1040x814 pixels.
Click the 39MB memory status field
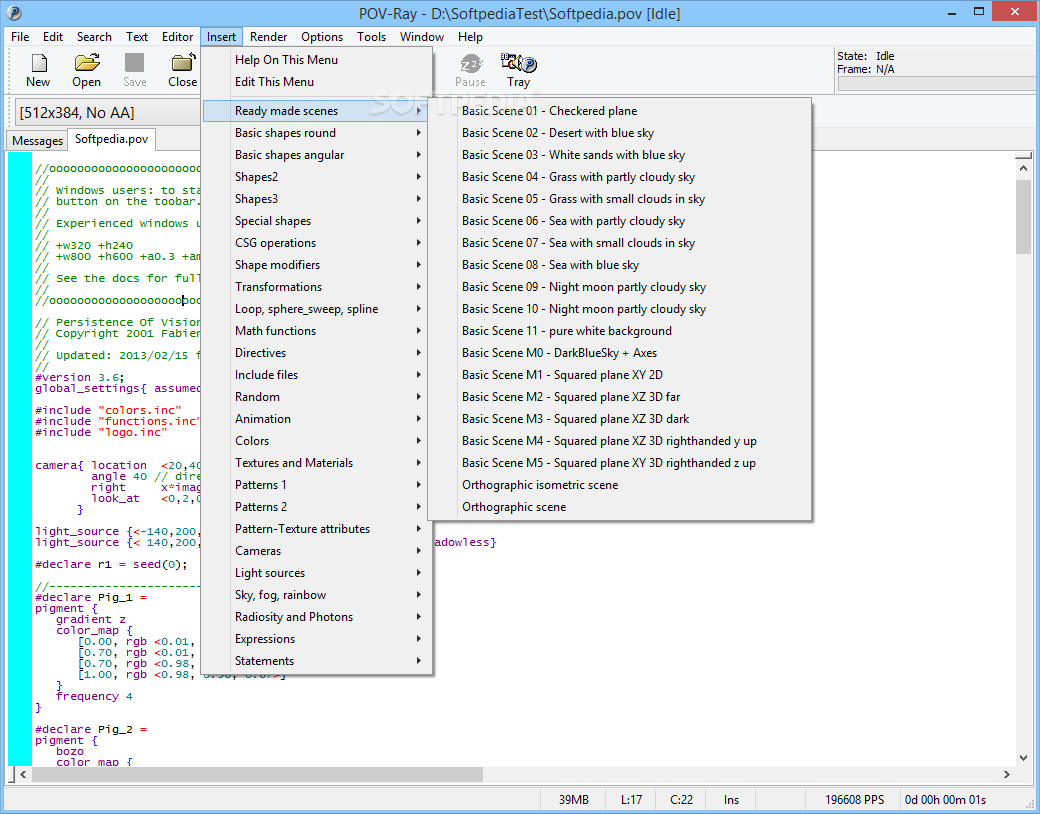tap(574, 799)
